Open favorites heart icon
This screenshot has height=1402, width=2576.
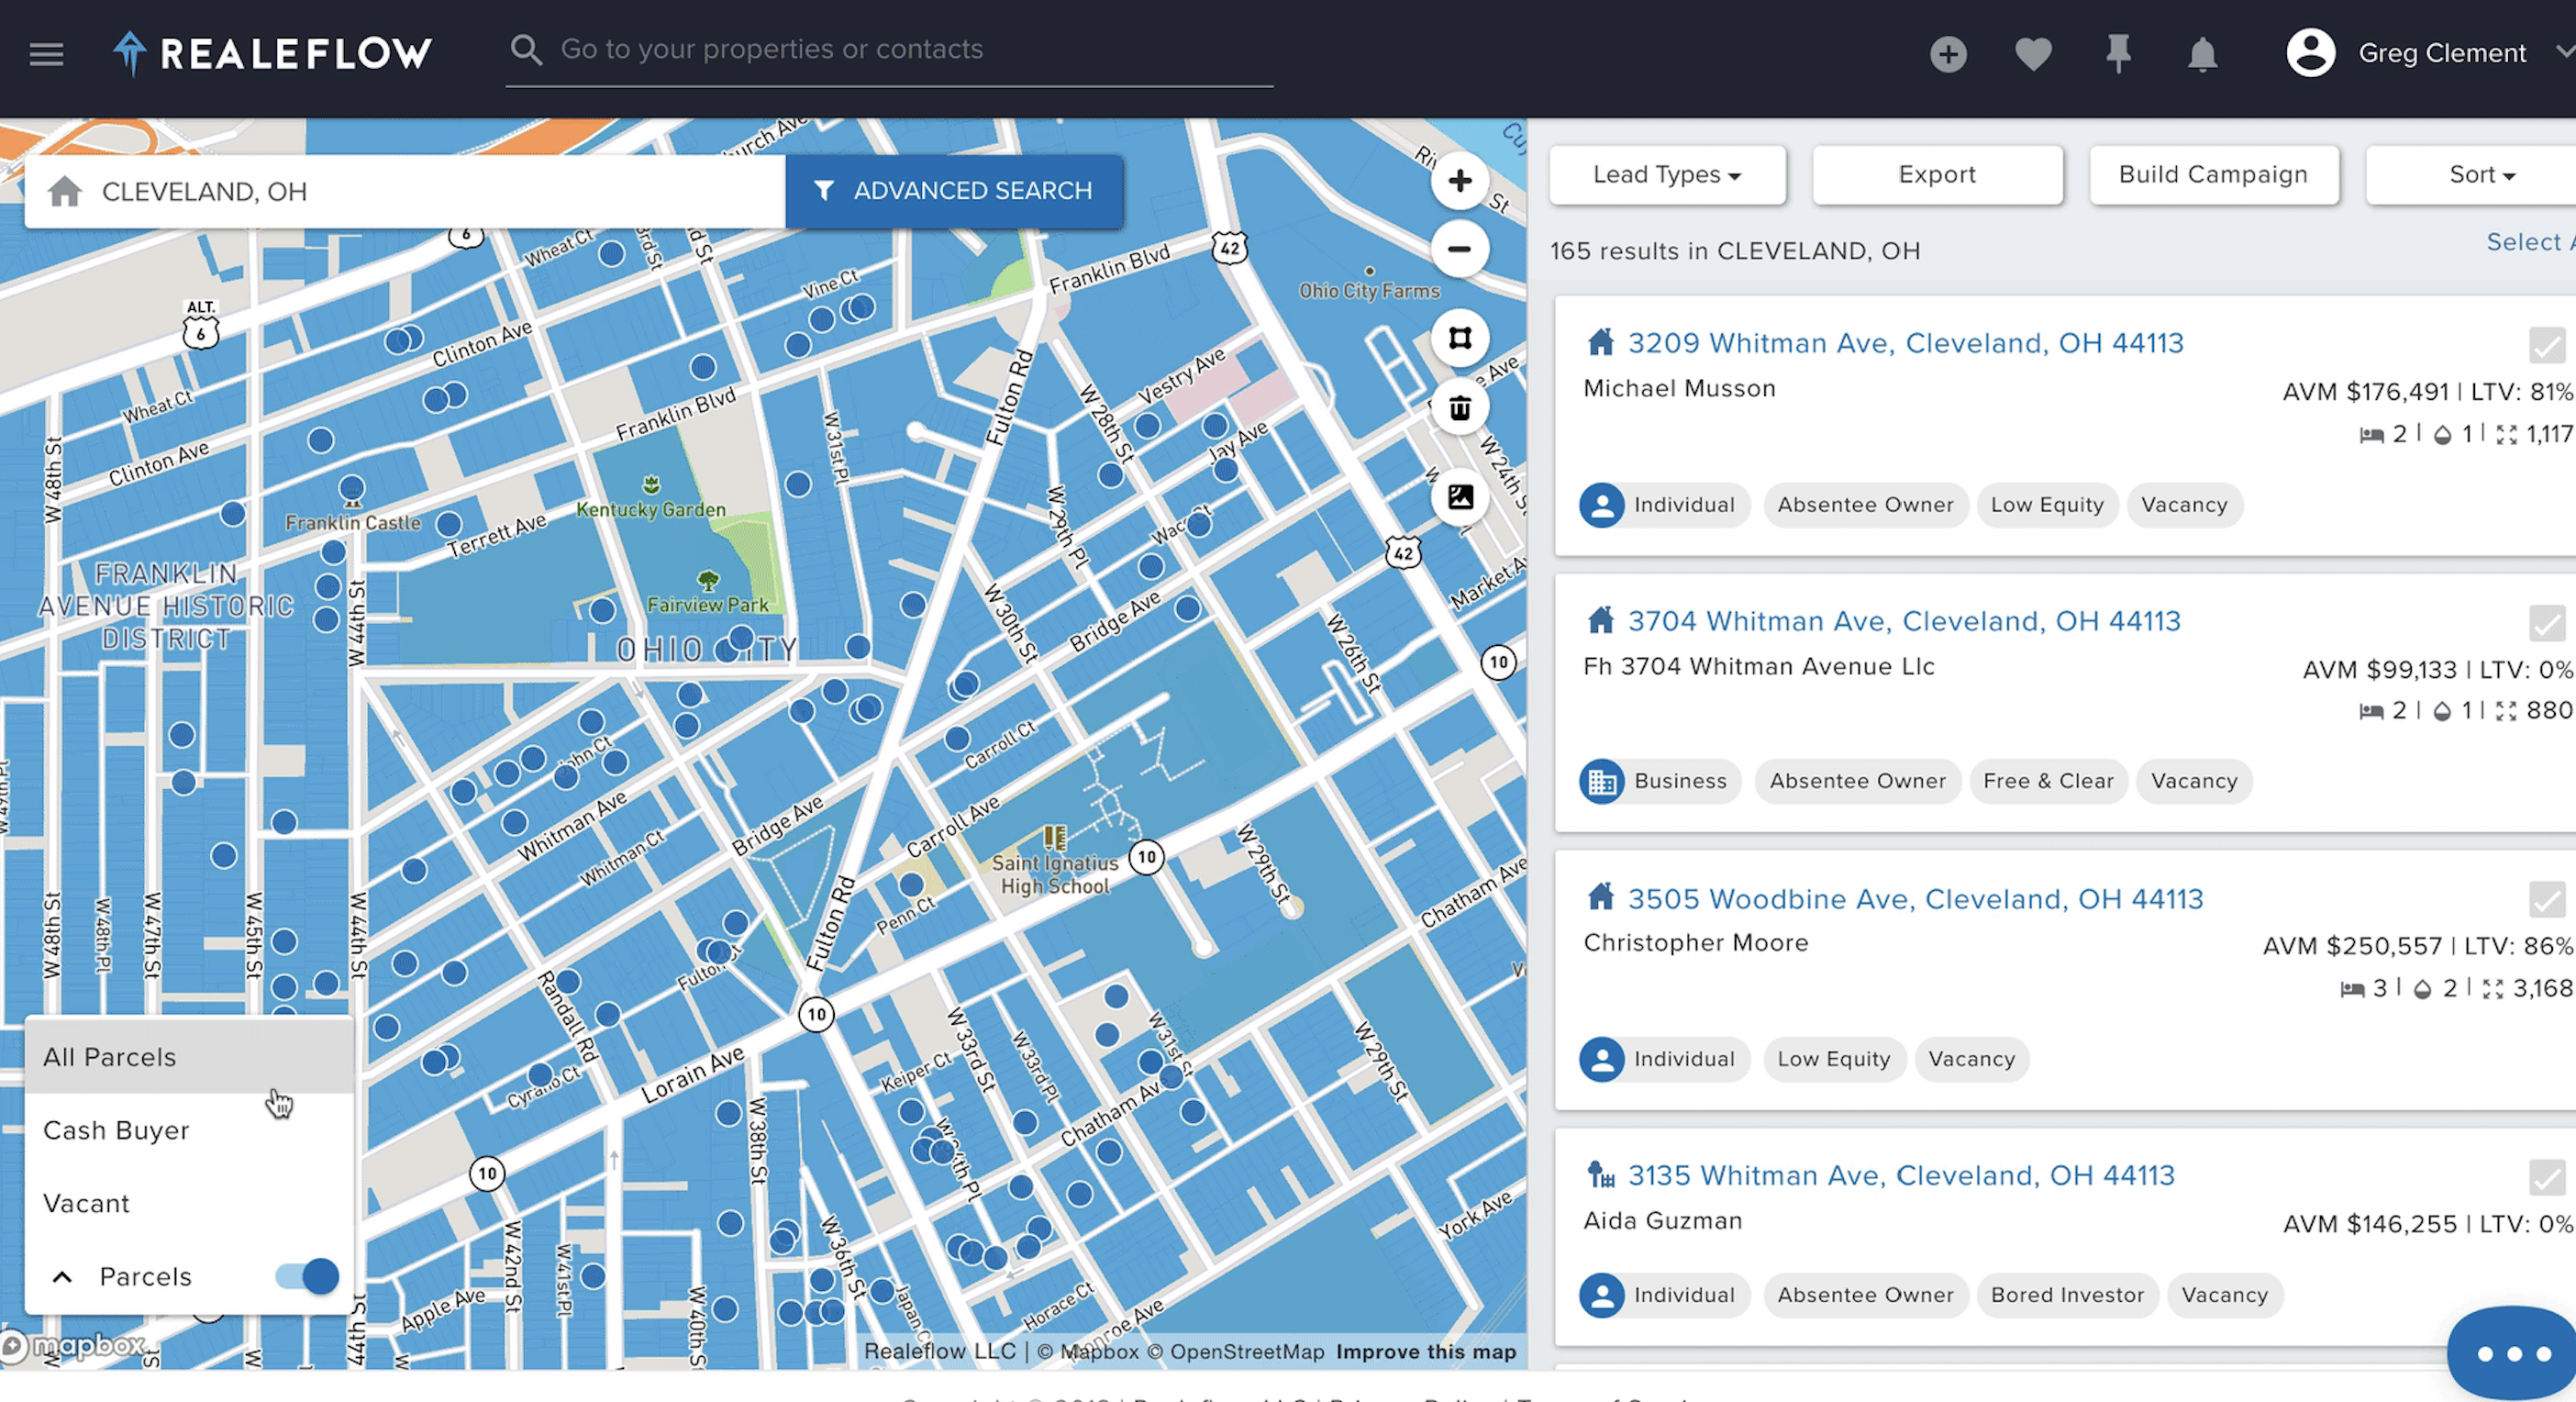coord(2032,53)
